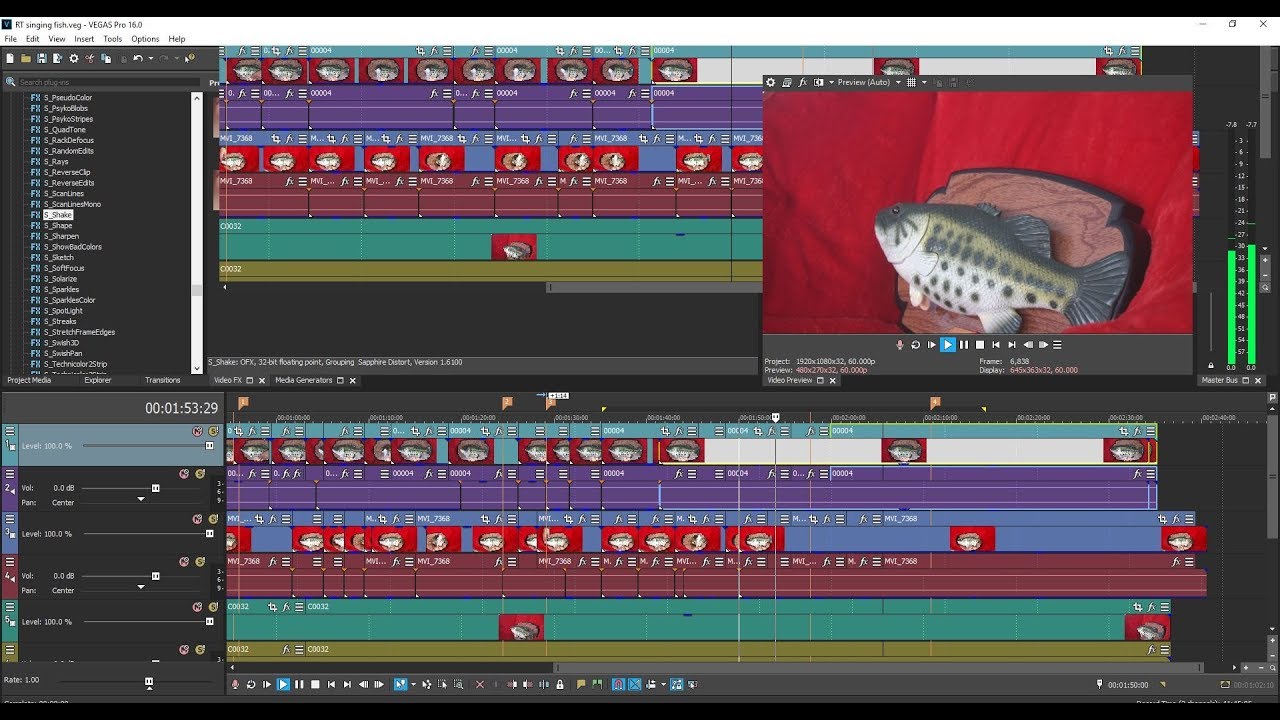Open Video Output FX in the preview toolbar
Screen dimensions: 1280x720
click(802, 82)
